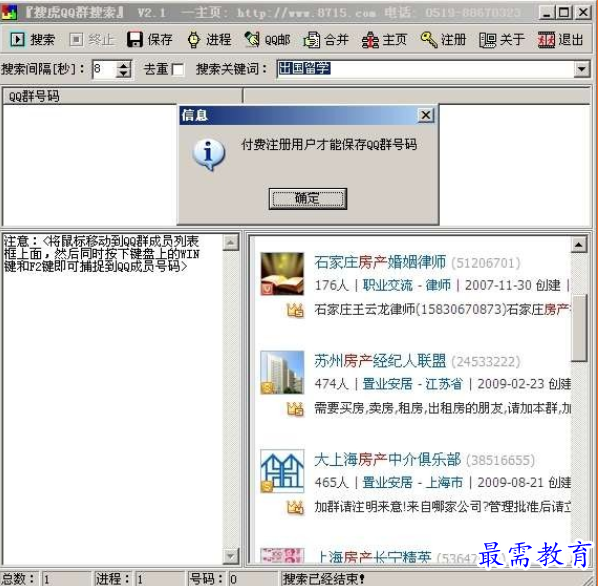The width and height of the screenshot is (600, 586).
Task: Click the app logo icon in title bar
Action: coord(10,13)
